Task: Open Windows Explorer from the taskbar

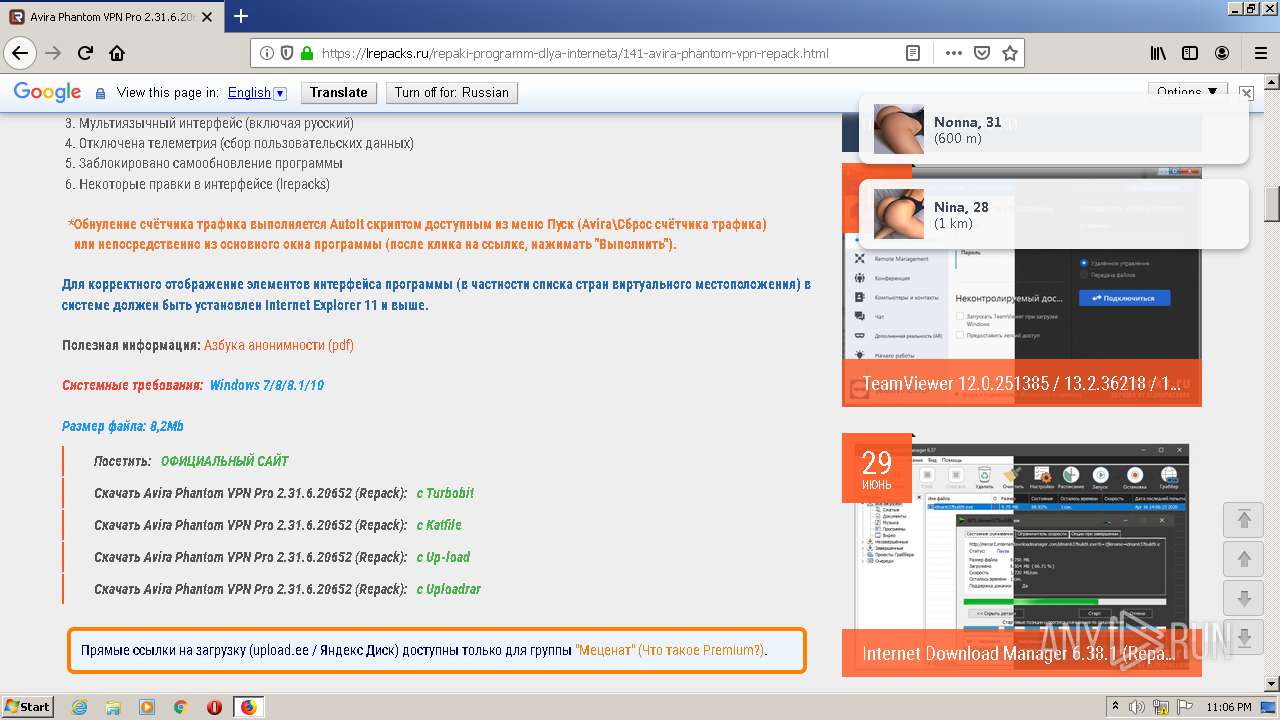Action: [x=113, y=707]
